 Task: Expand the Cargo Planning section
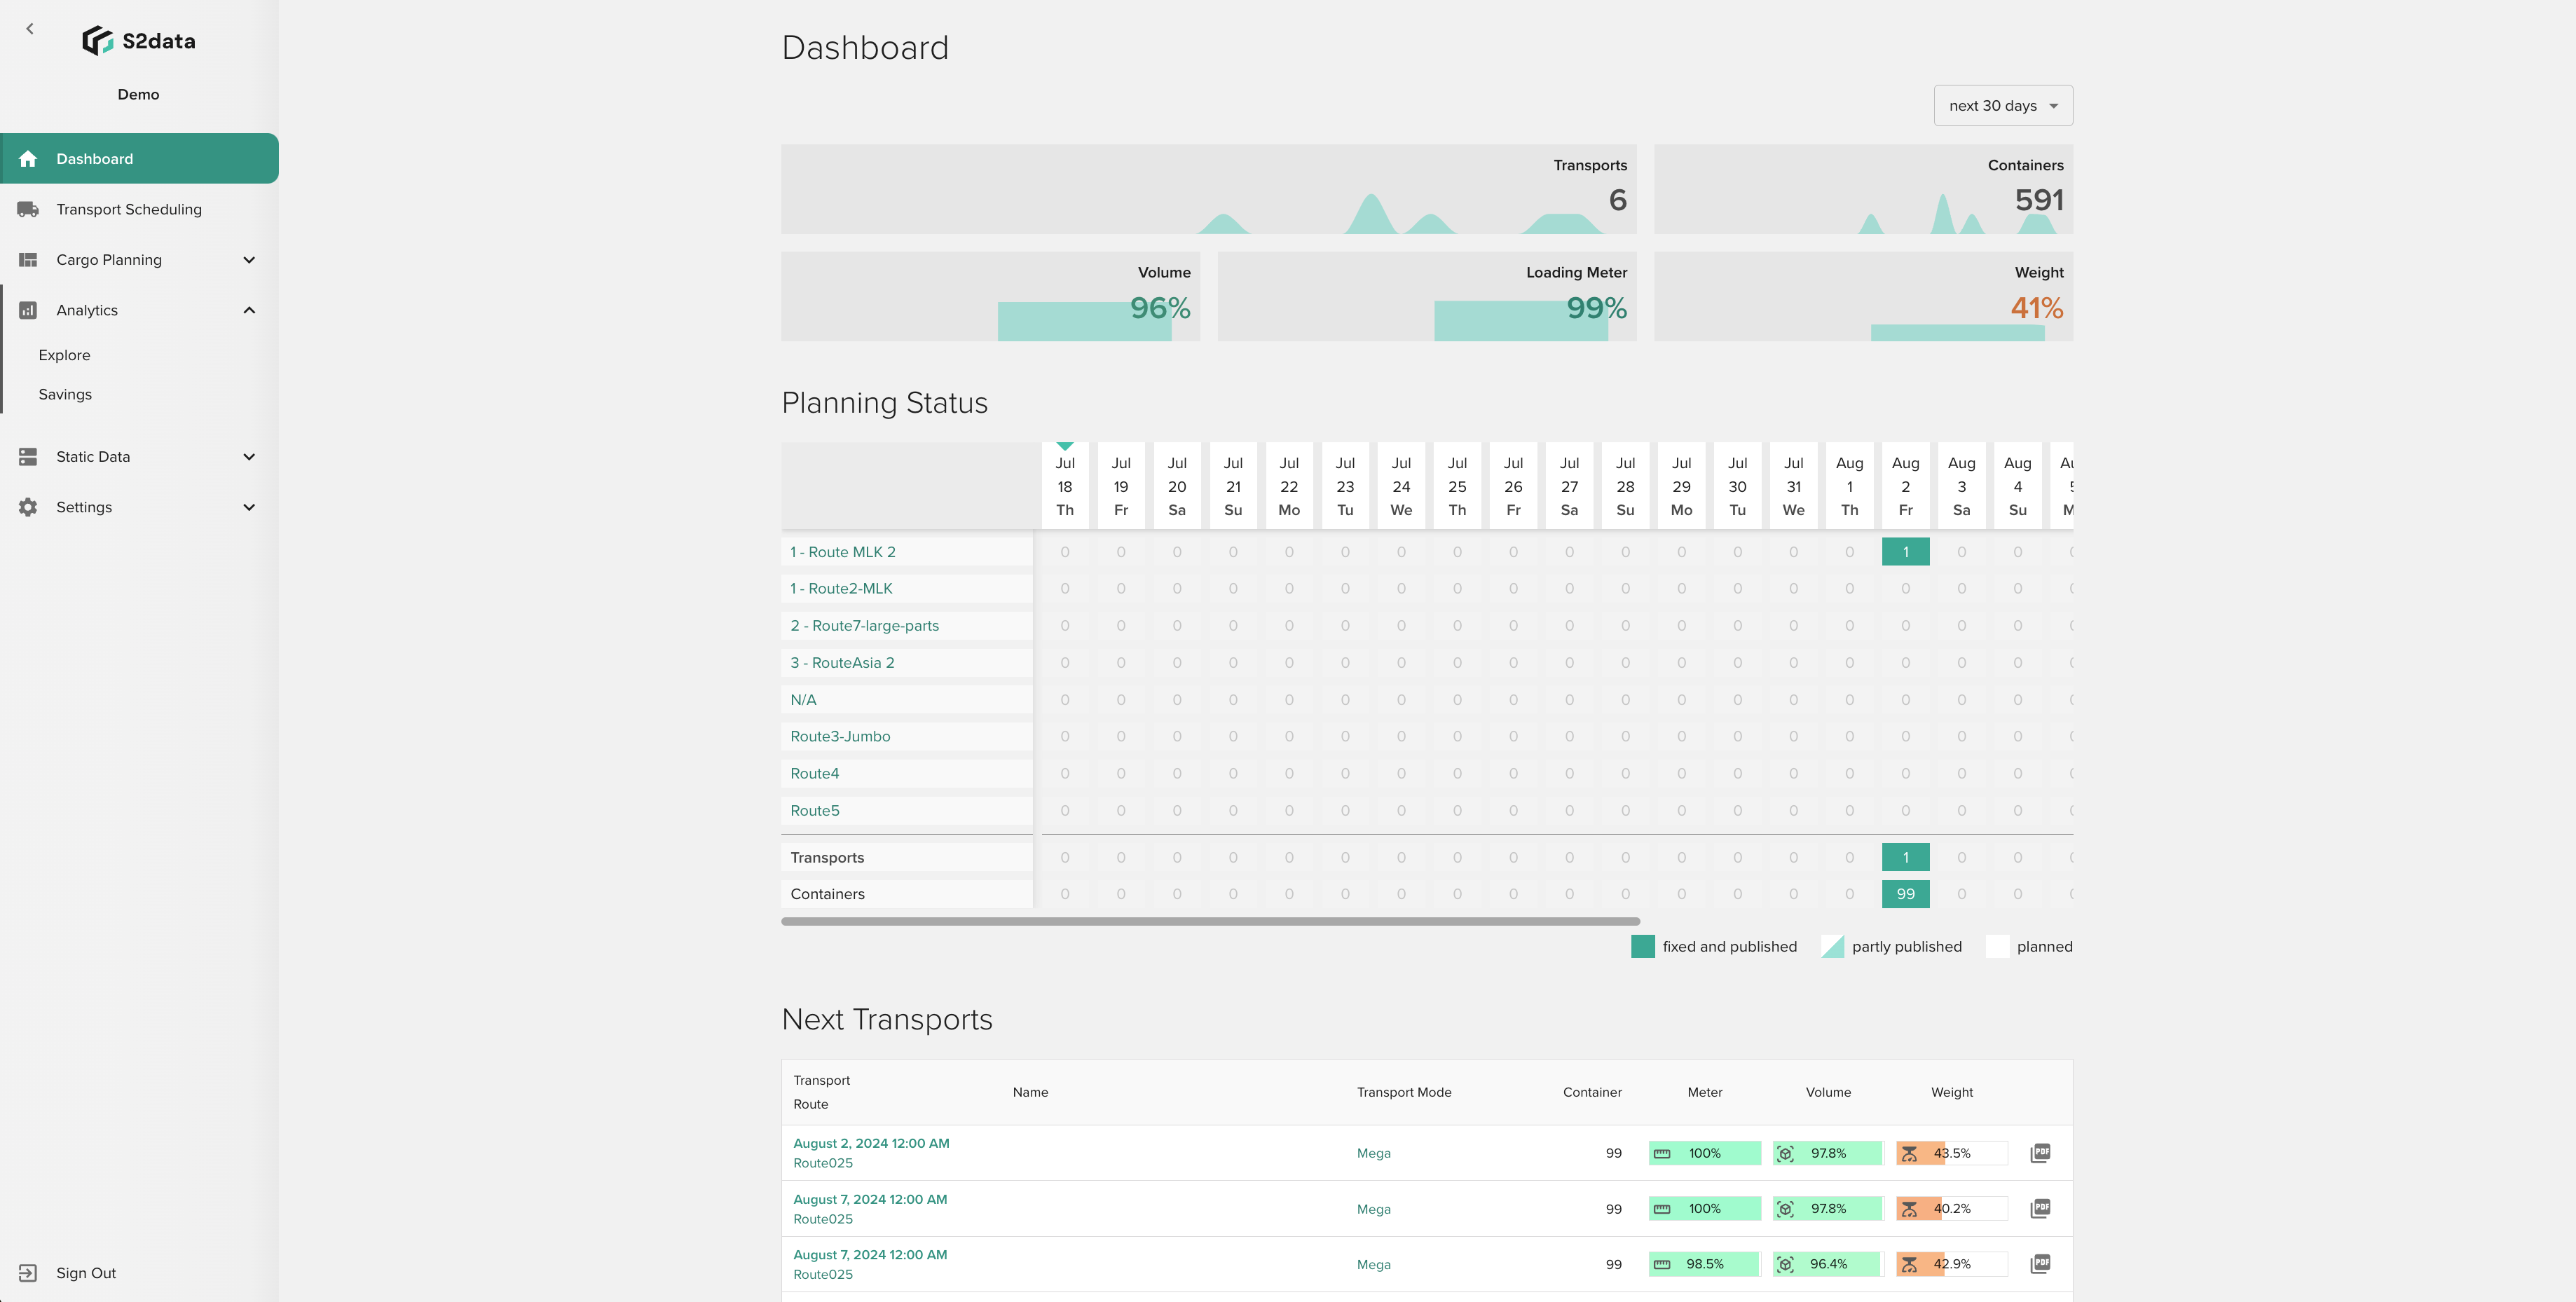point(249,259)
